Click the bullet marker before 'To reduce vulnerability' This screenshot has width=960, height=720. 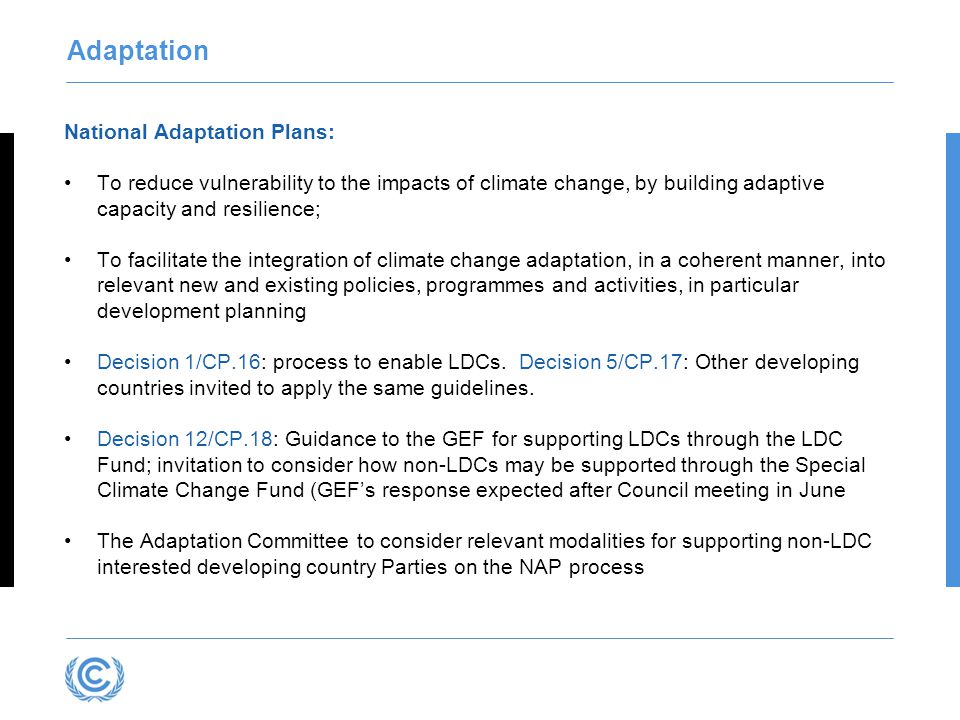point(68,183)
